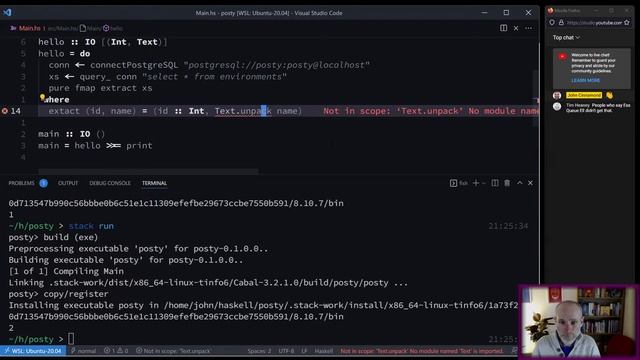Click the terminal prompt input cursor
This screenshot has width=640, height=360.
[x=71, y=339]
